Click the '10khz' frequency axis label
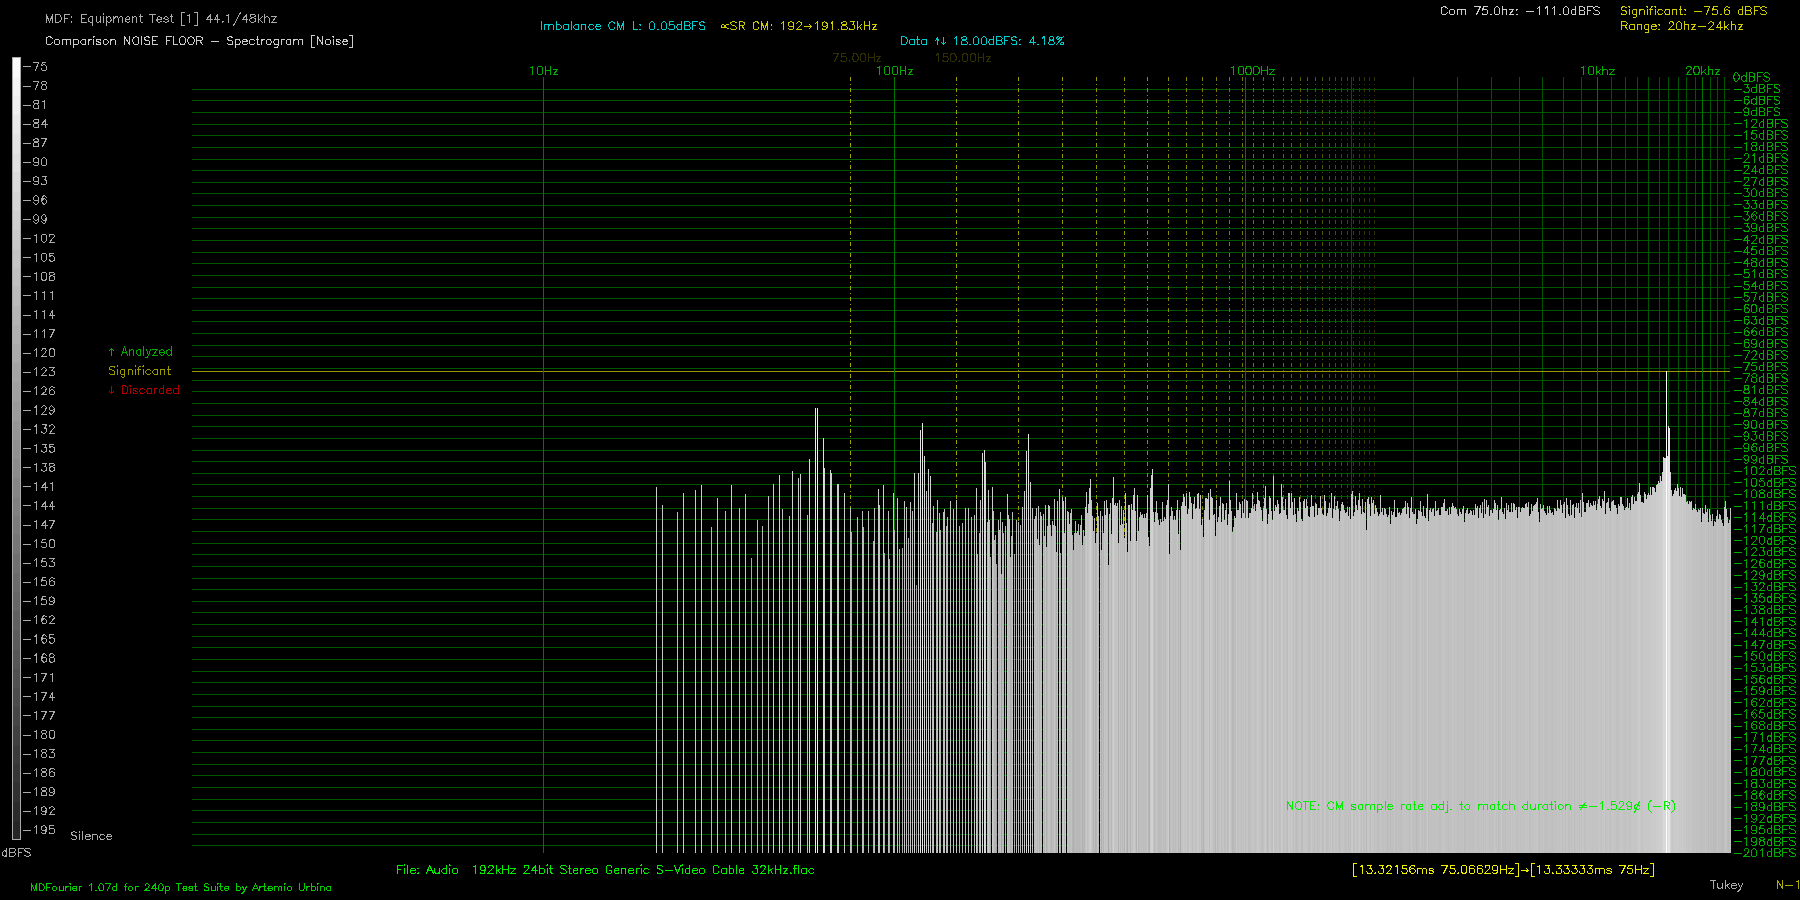1800x900 pixels. [1598, 71]
